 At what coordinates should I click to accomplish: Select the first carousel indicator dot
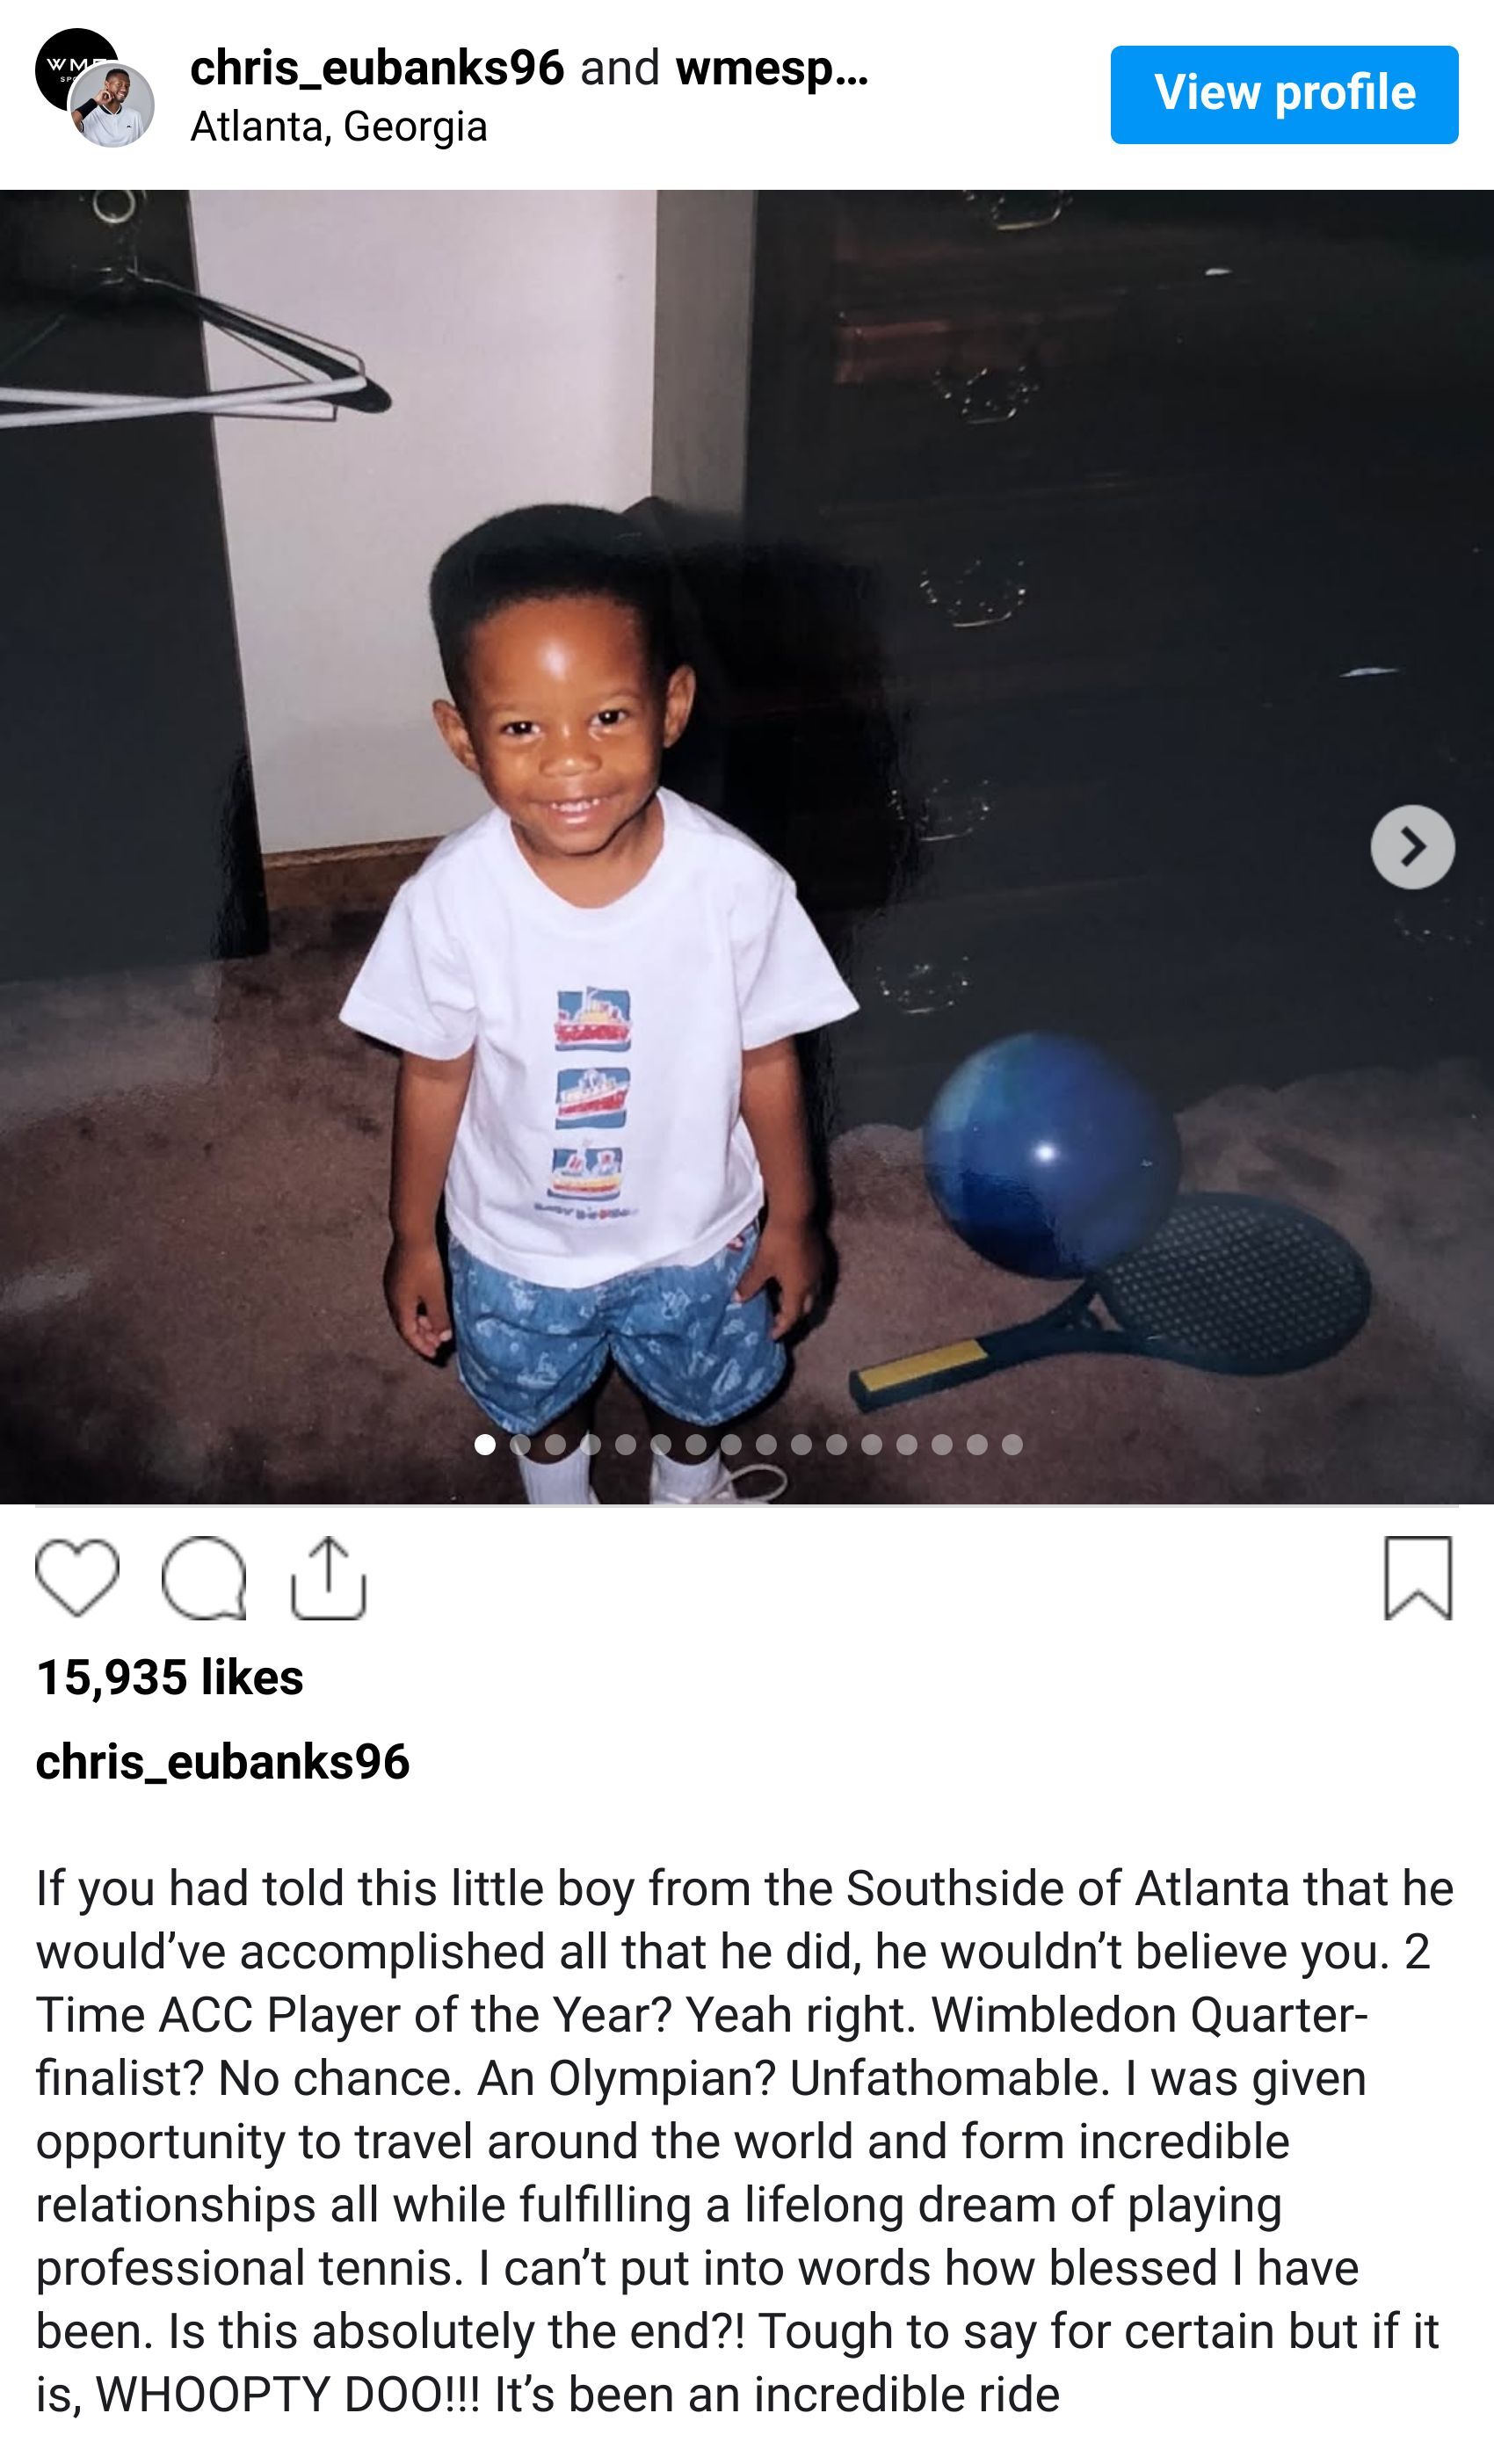tap(485, 1444)
